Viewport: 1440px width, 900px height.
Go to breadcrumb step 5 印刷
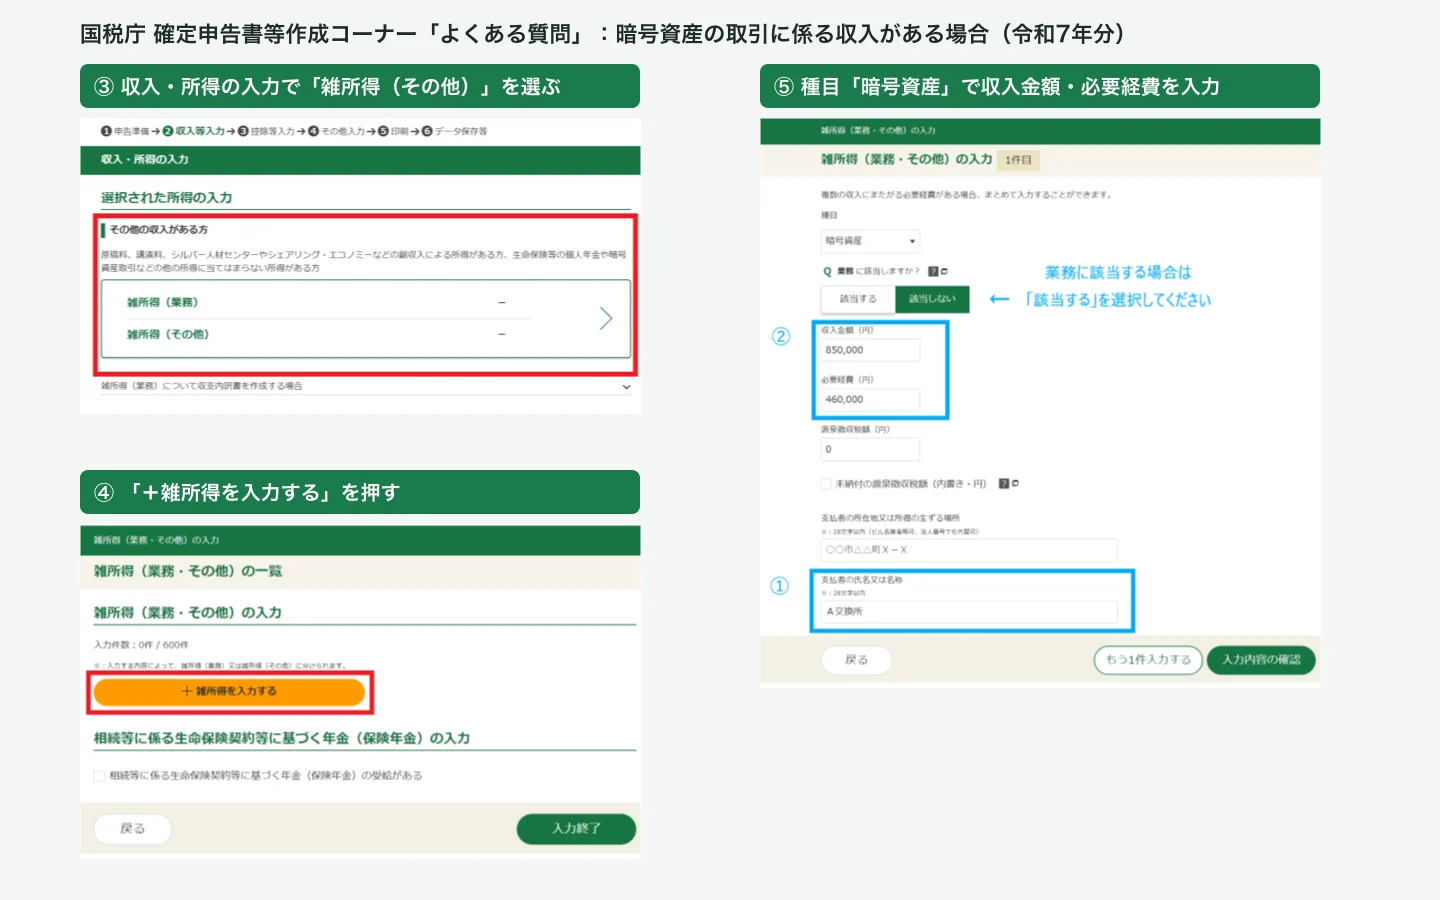pyautogui.click(x=393, y=131)
